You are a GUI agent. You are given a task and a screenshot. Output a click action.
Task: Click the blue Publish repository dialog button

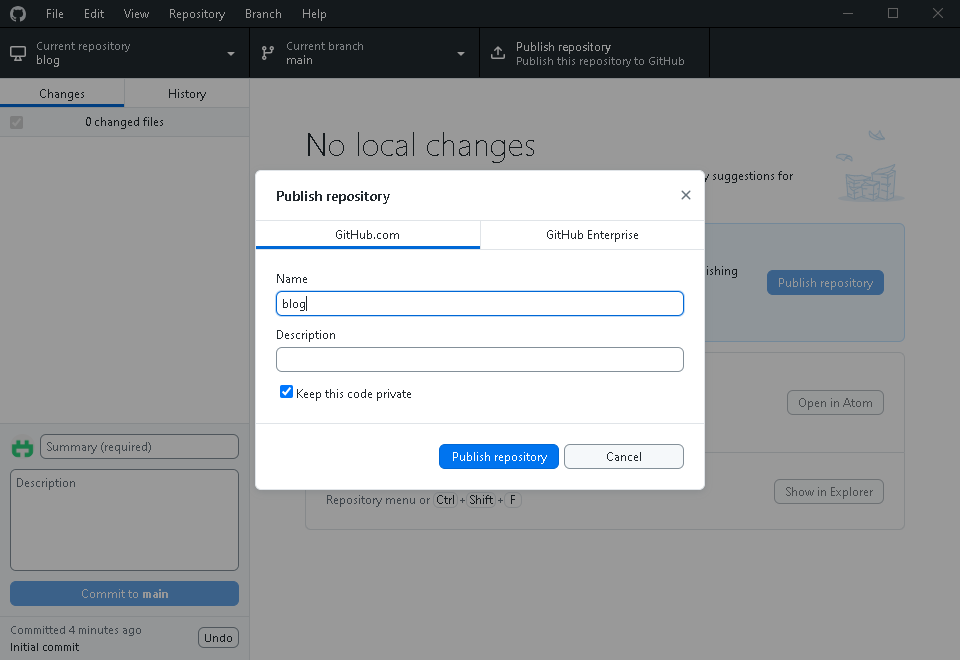click(x=499, y=456)
